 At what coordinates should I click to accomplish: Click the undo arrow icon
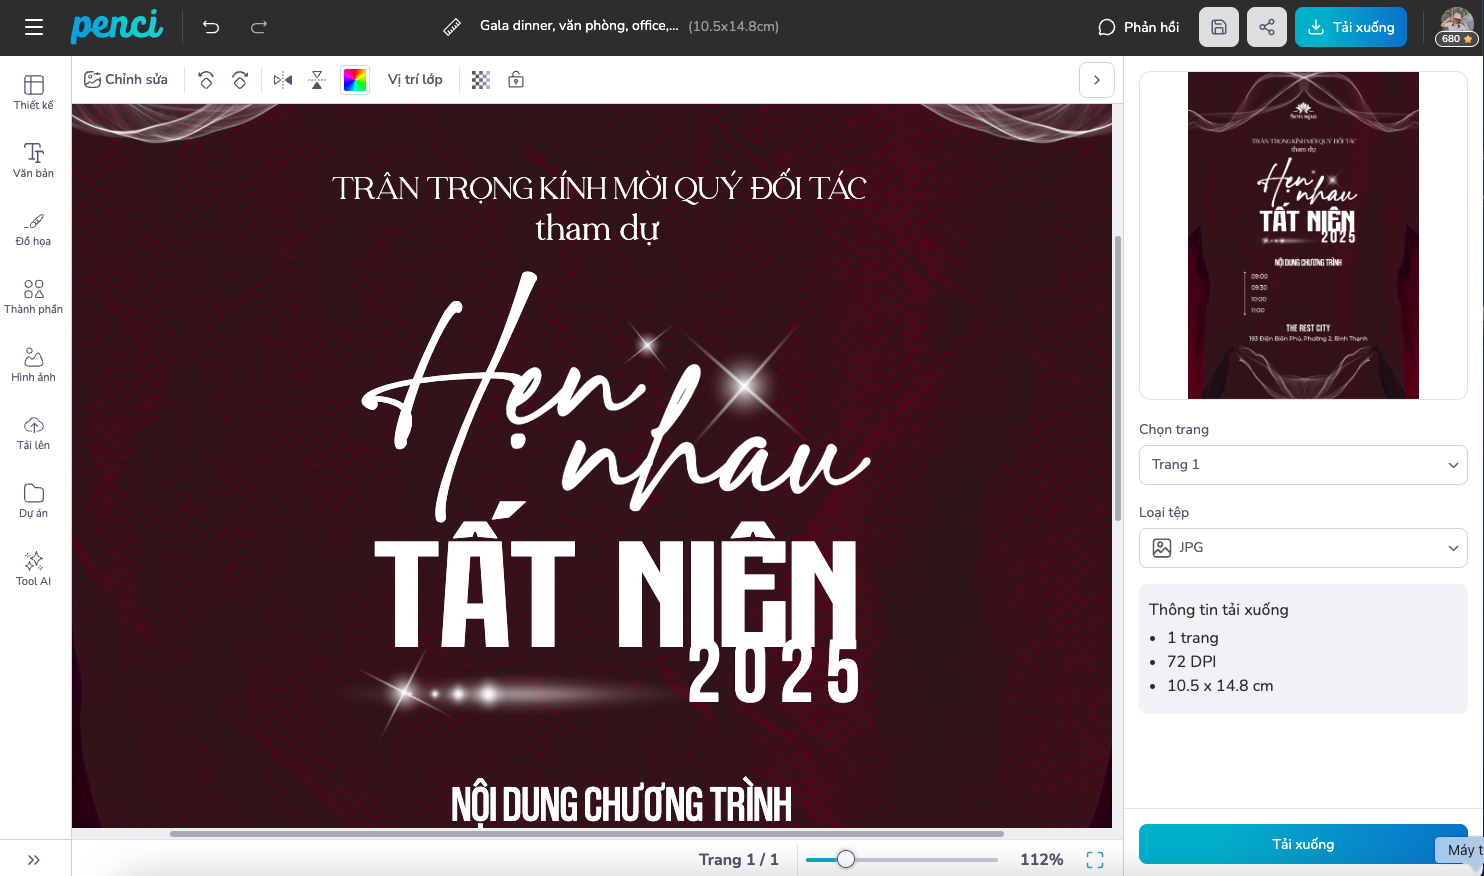pyautogui.click(x=211, y=27)
